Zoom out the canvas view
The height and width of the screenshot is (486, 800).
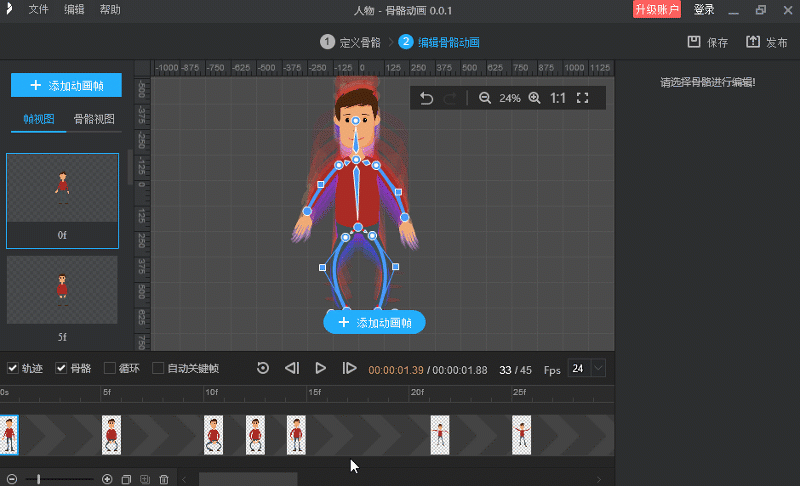[x=485, y=98]
